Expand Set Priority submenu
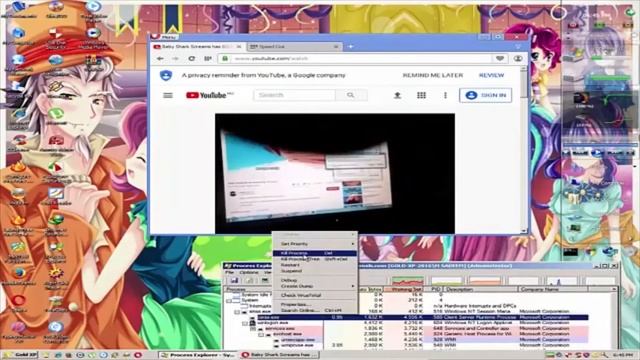This screenshot has height=360, width=640. click(315, 244)
